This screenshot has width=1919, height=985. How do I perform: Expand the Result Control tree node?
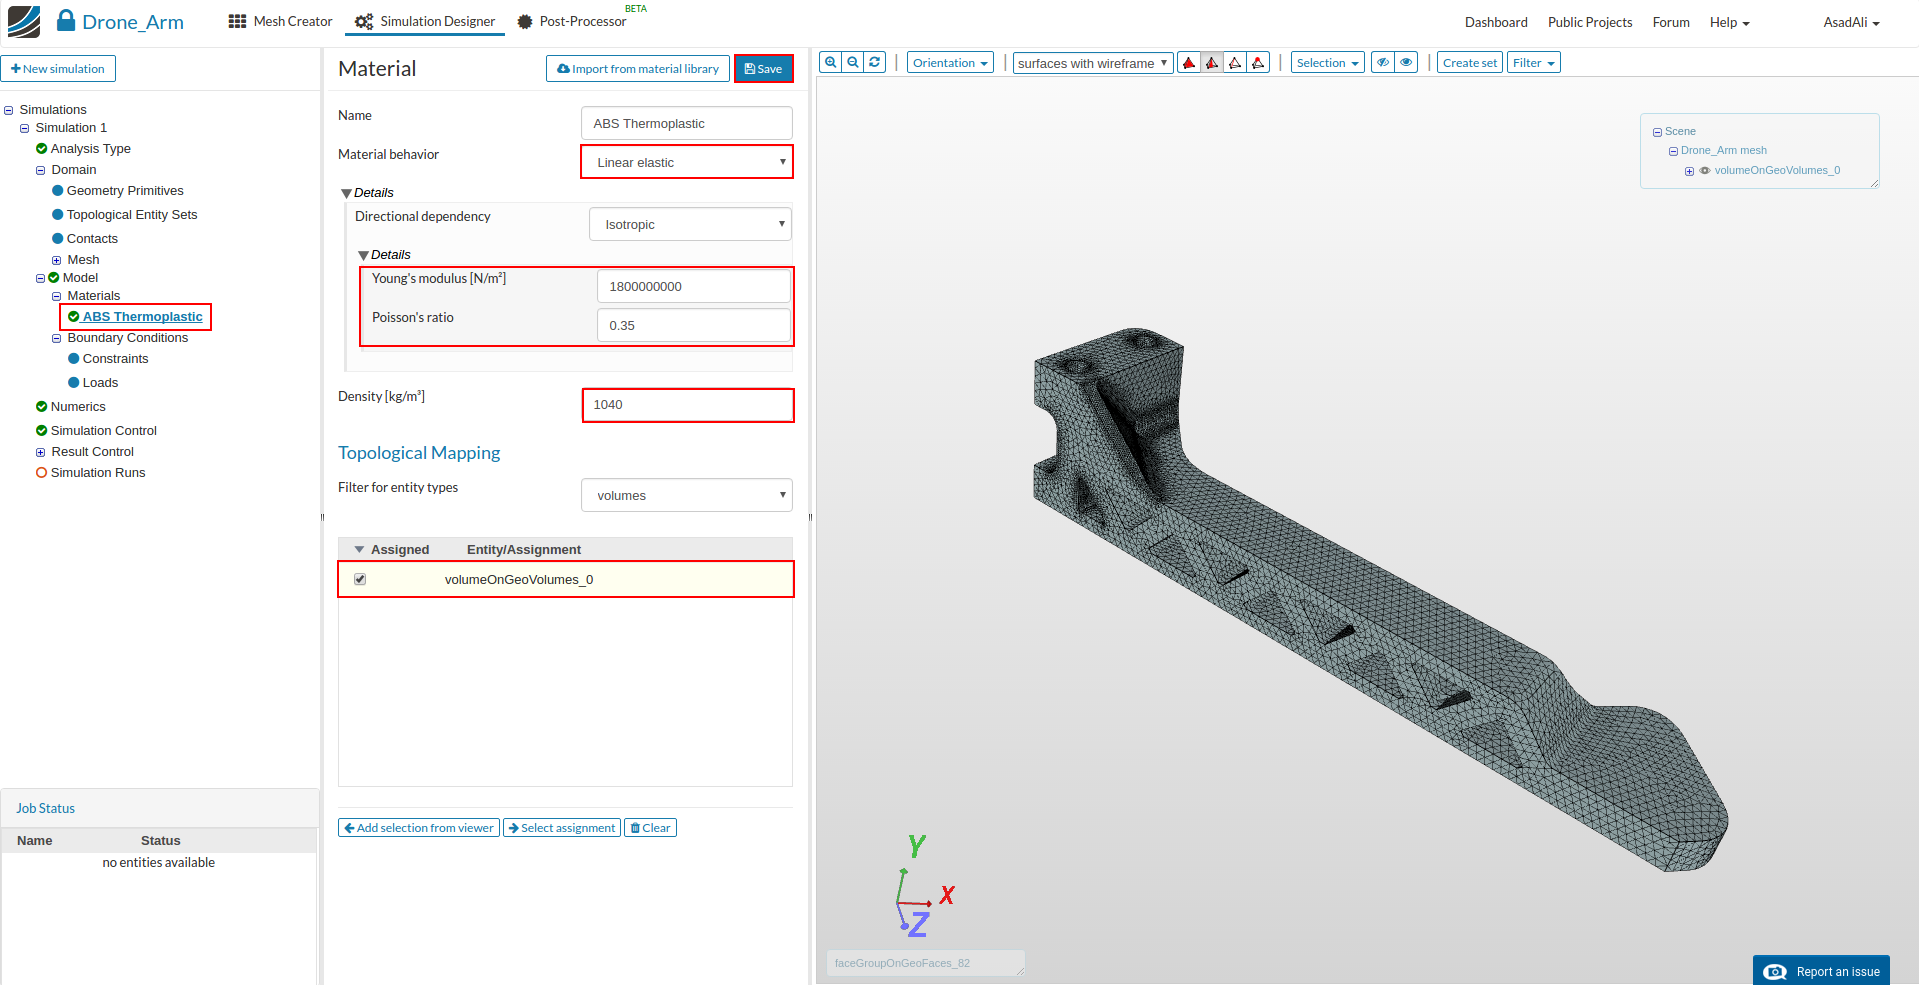click(41, 453)
